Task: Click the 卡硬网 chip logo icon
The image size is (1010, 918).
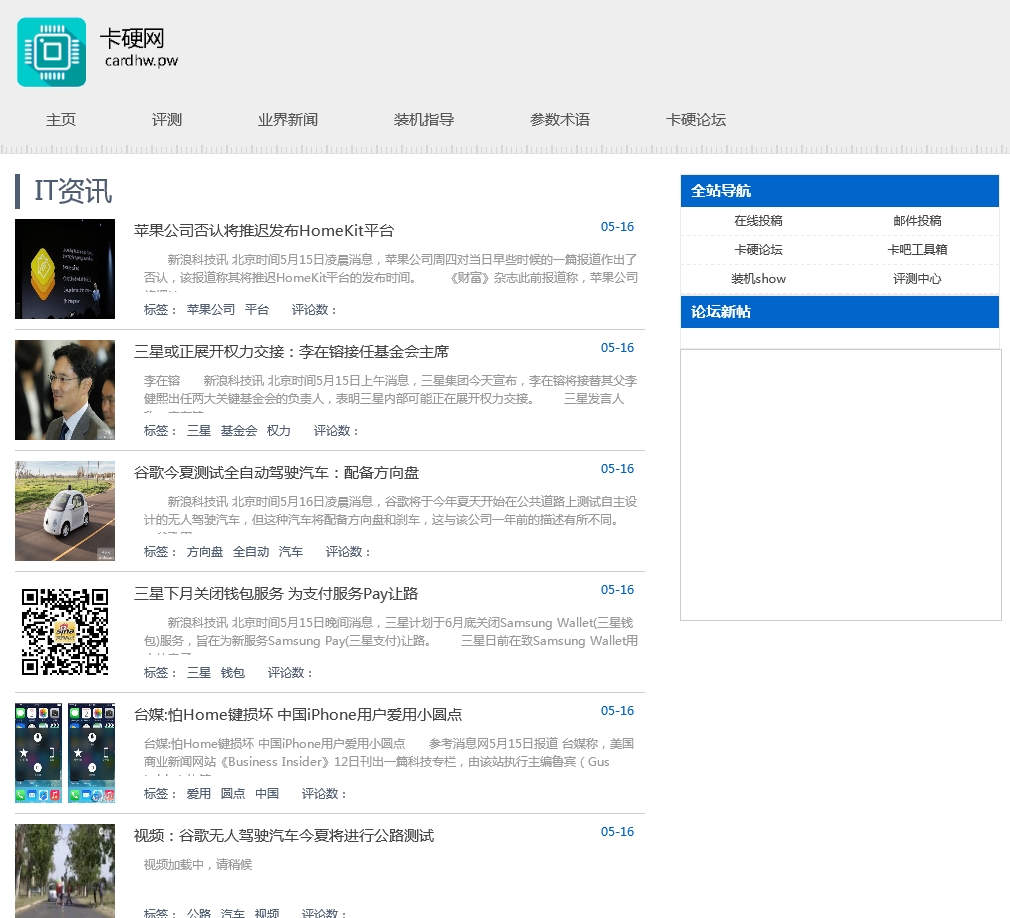Action: click(51, 52)
